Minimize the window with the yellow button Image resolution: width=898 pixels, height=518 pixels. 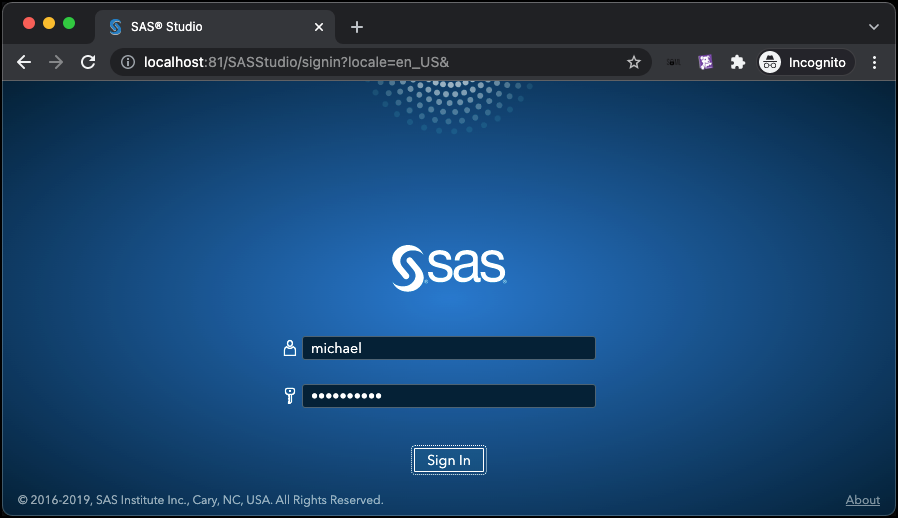49,23
